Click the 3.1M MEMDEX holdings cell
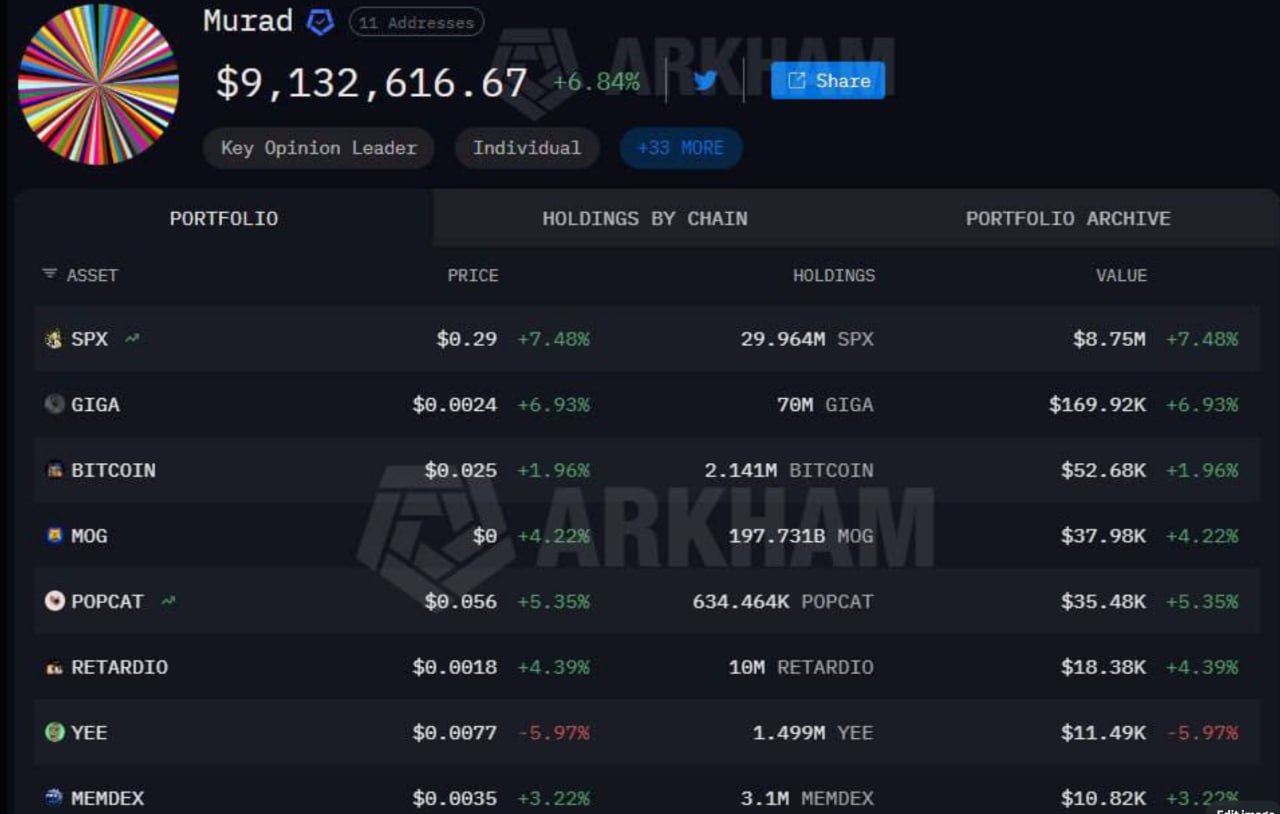The width and height of the screenshot is (1280, 814). [807, 798]
